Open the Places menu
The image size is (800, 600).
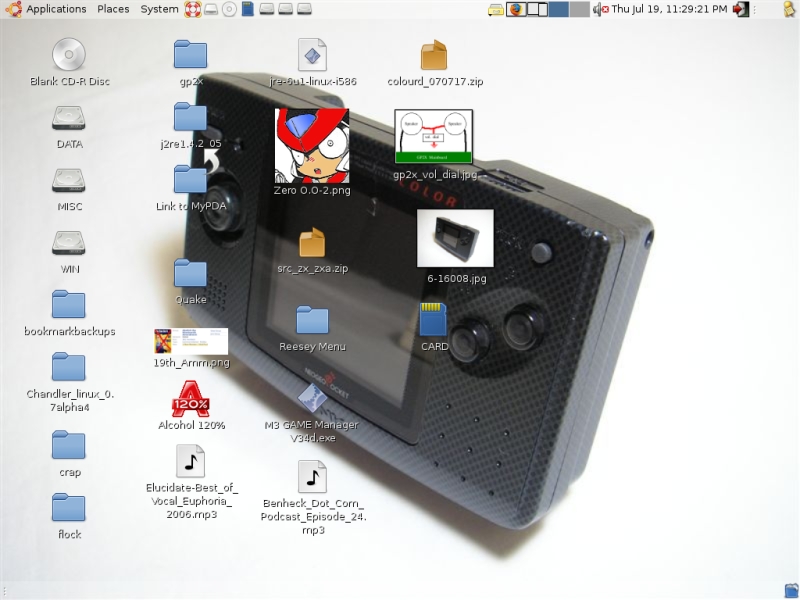pos(113,9)
